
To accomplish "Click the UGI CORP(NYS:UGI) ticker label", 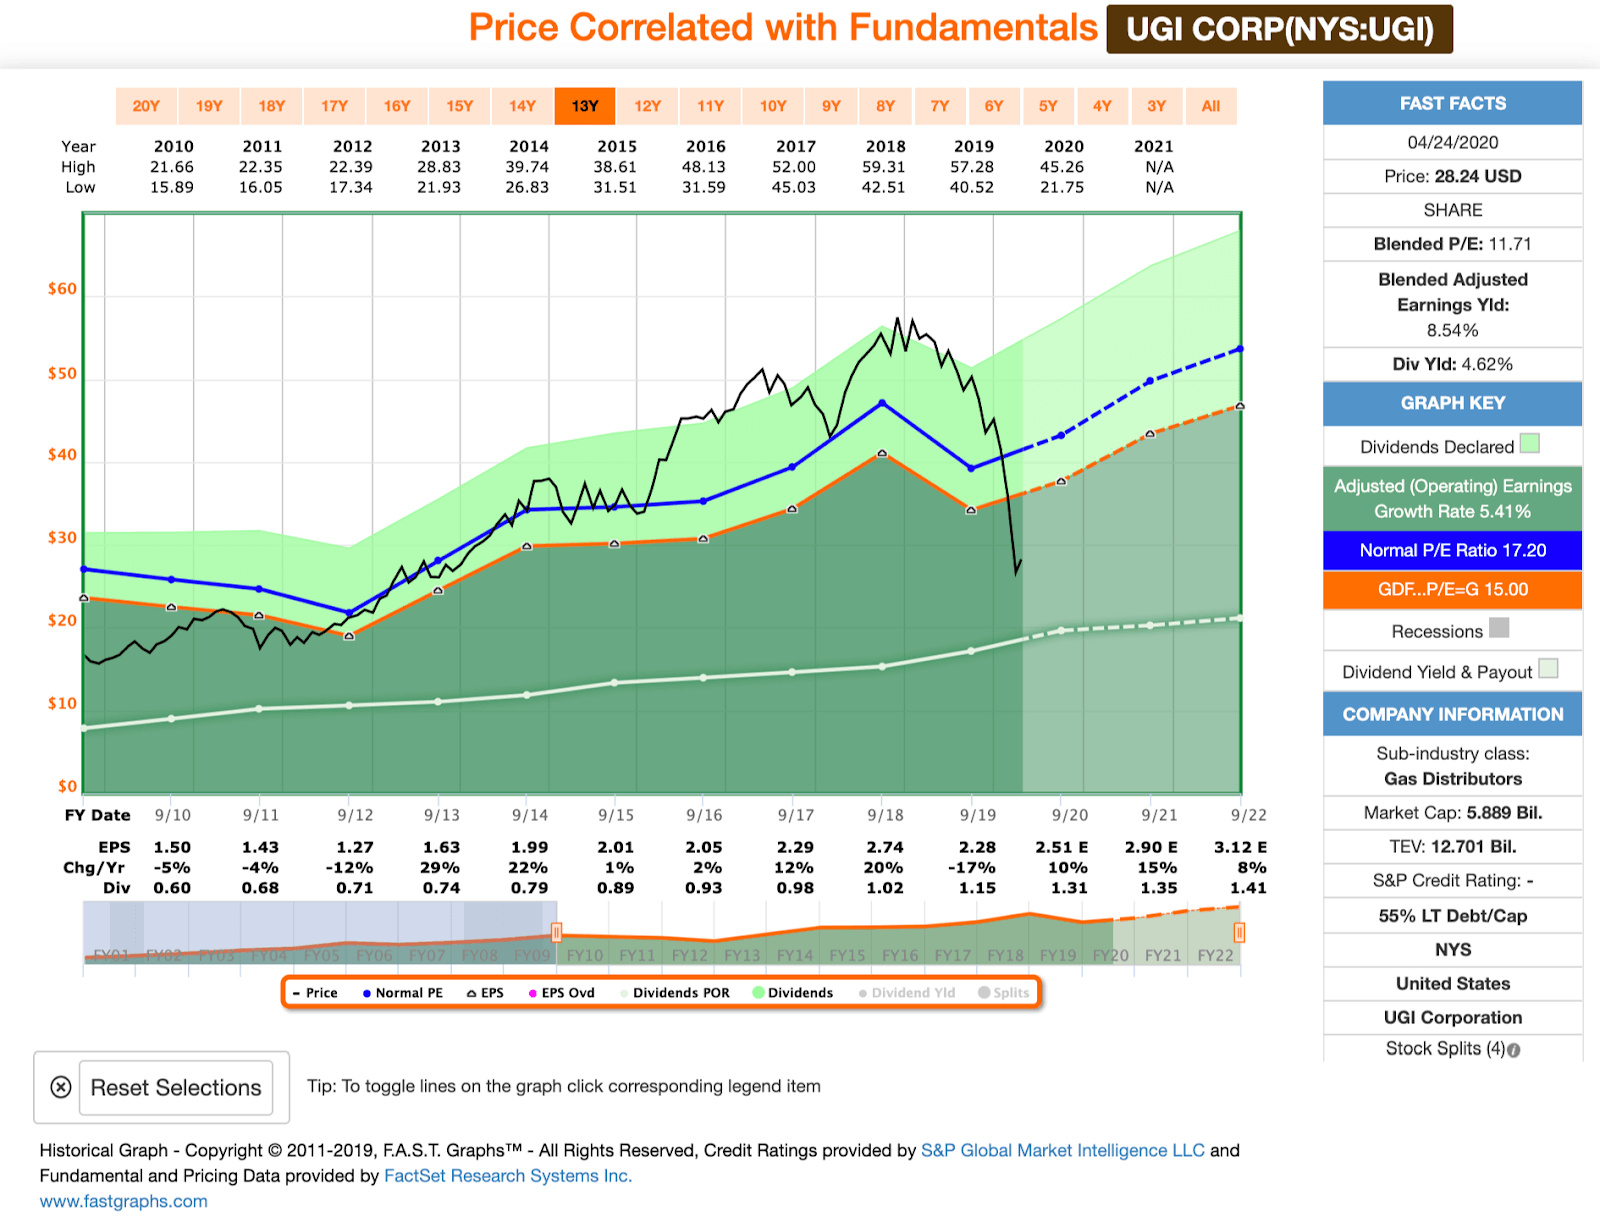I will pos(1280,29).
